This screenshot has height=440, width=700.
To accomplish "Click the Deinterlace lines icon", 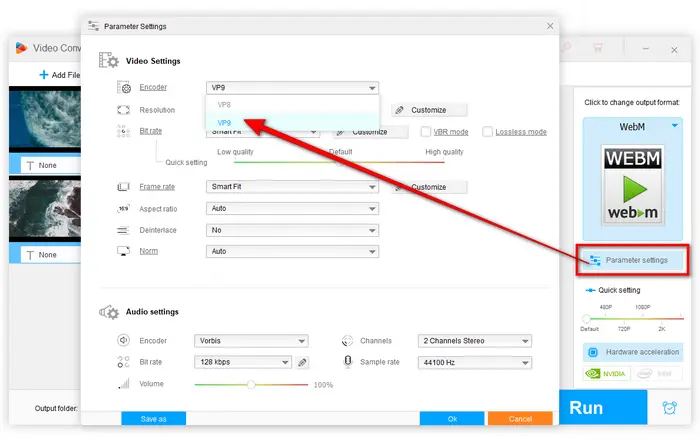I will [x=123, y=230].
